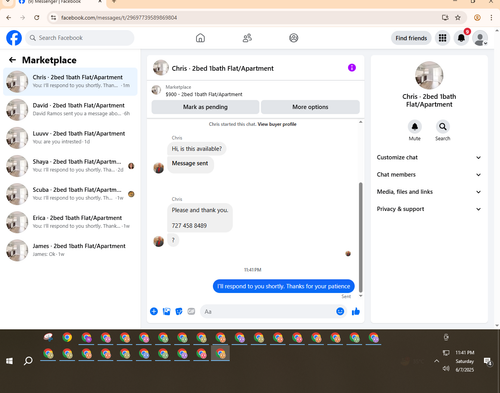Open View buyer profile link
Screen dimensions: 500x393
click(277, 124)
